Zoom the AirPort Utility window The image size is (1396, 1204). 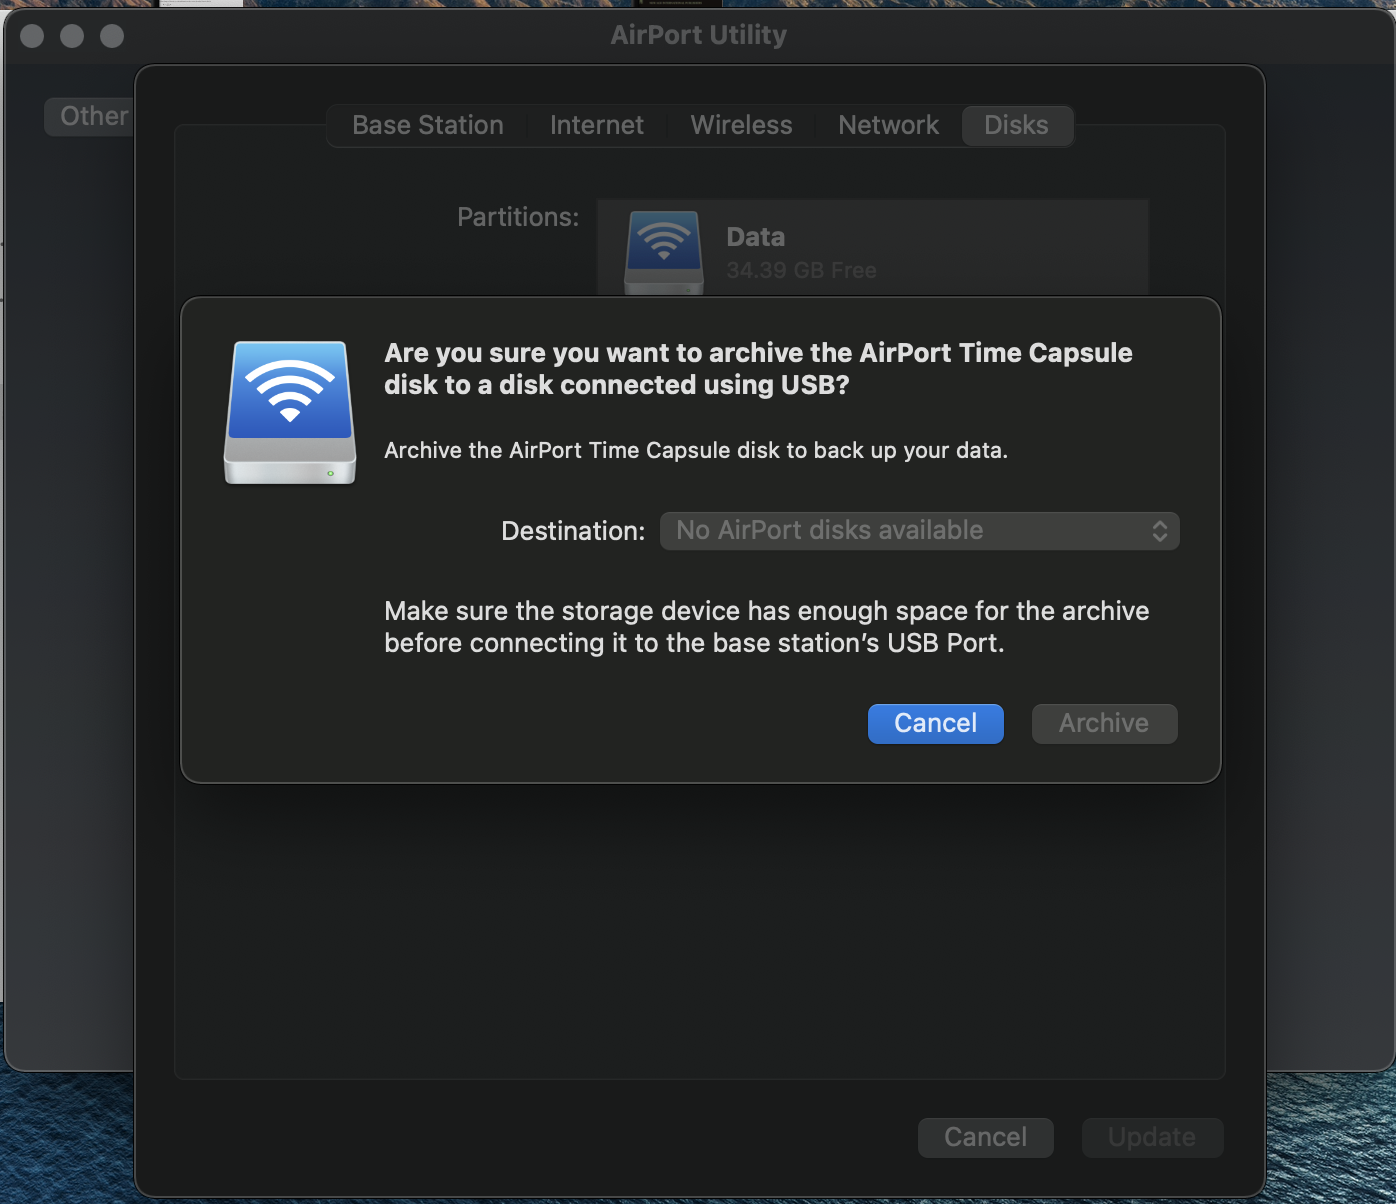pyautogui.click(x=112, y=36)
